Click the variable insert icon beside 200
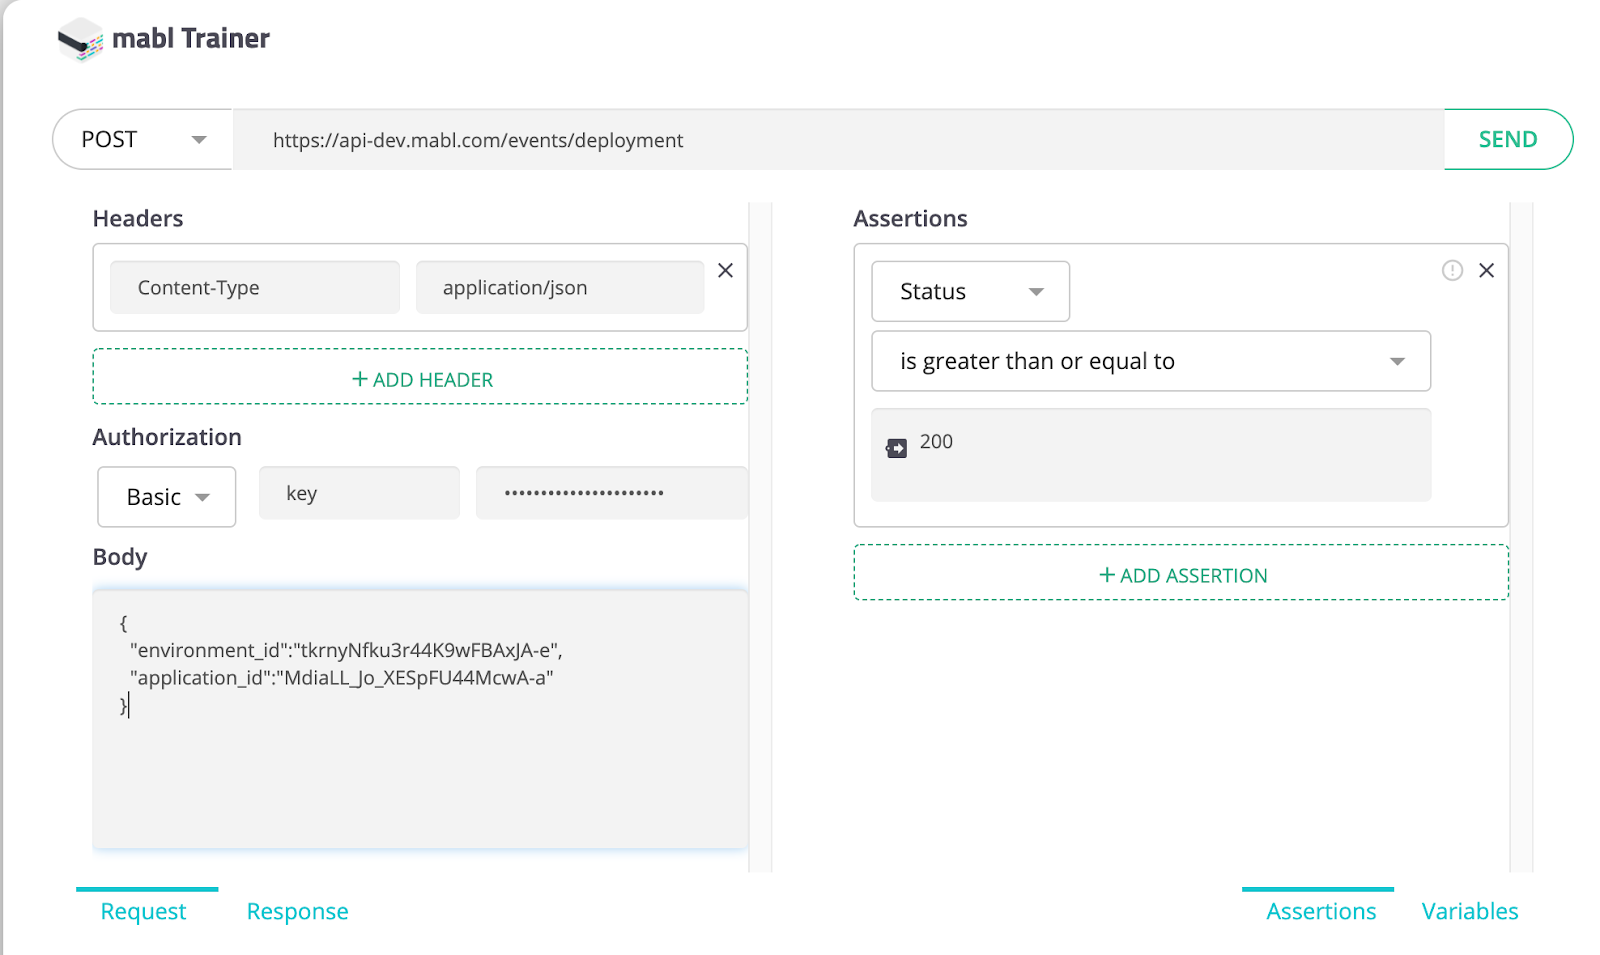Image resolution: width=1600 pixels, height=955 pixels. (897, 448)
